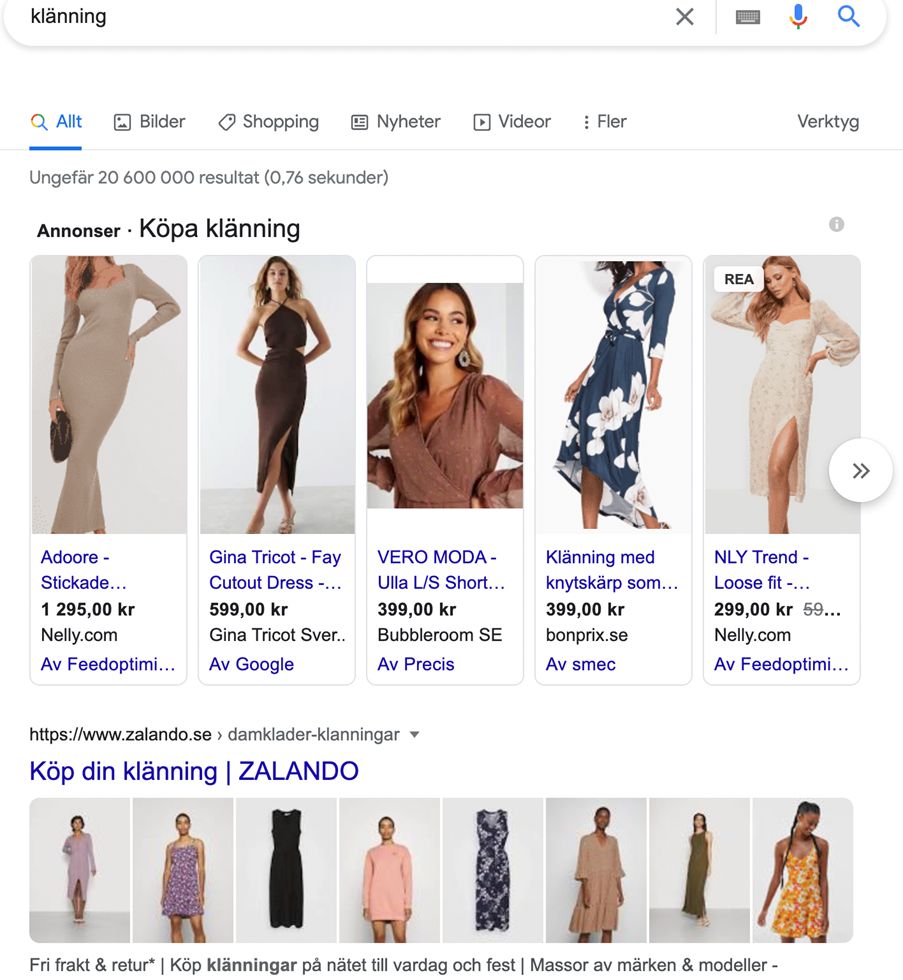
Task: Open Köp din klänning | ZALANDO result
Action: [194, 771]
